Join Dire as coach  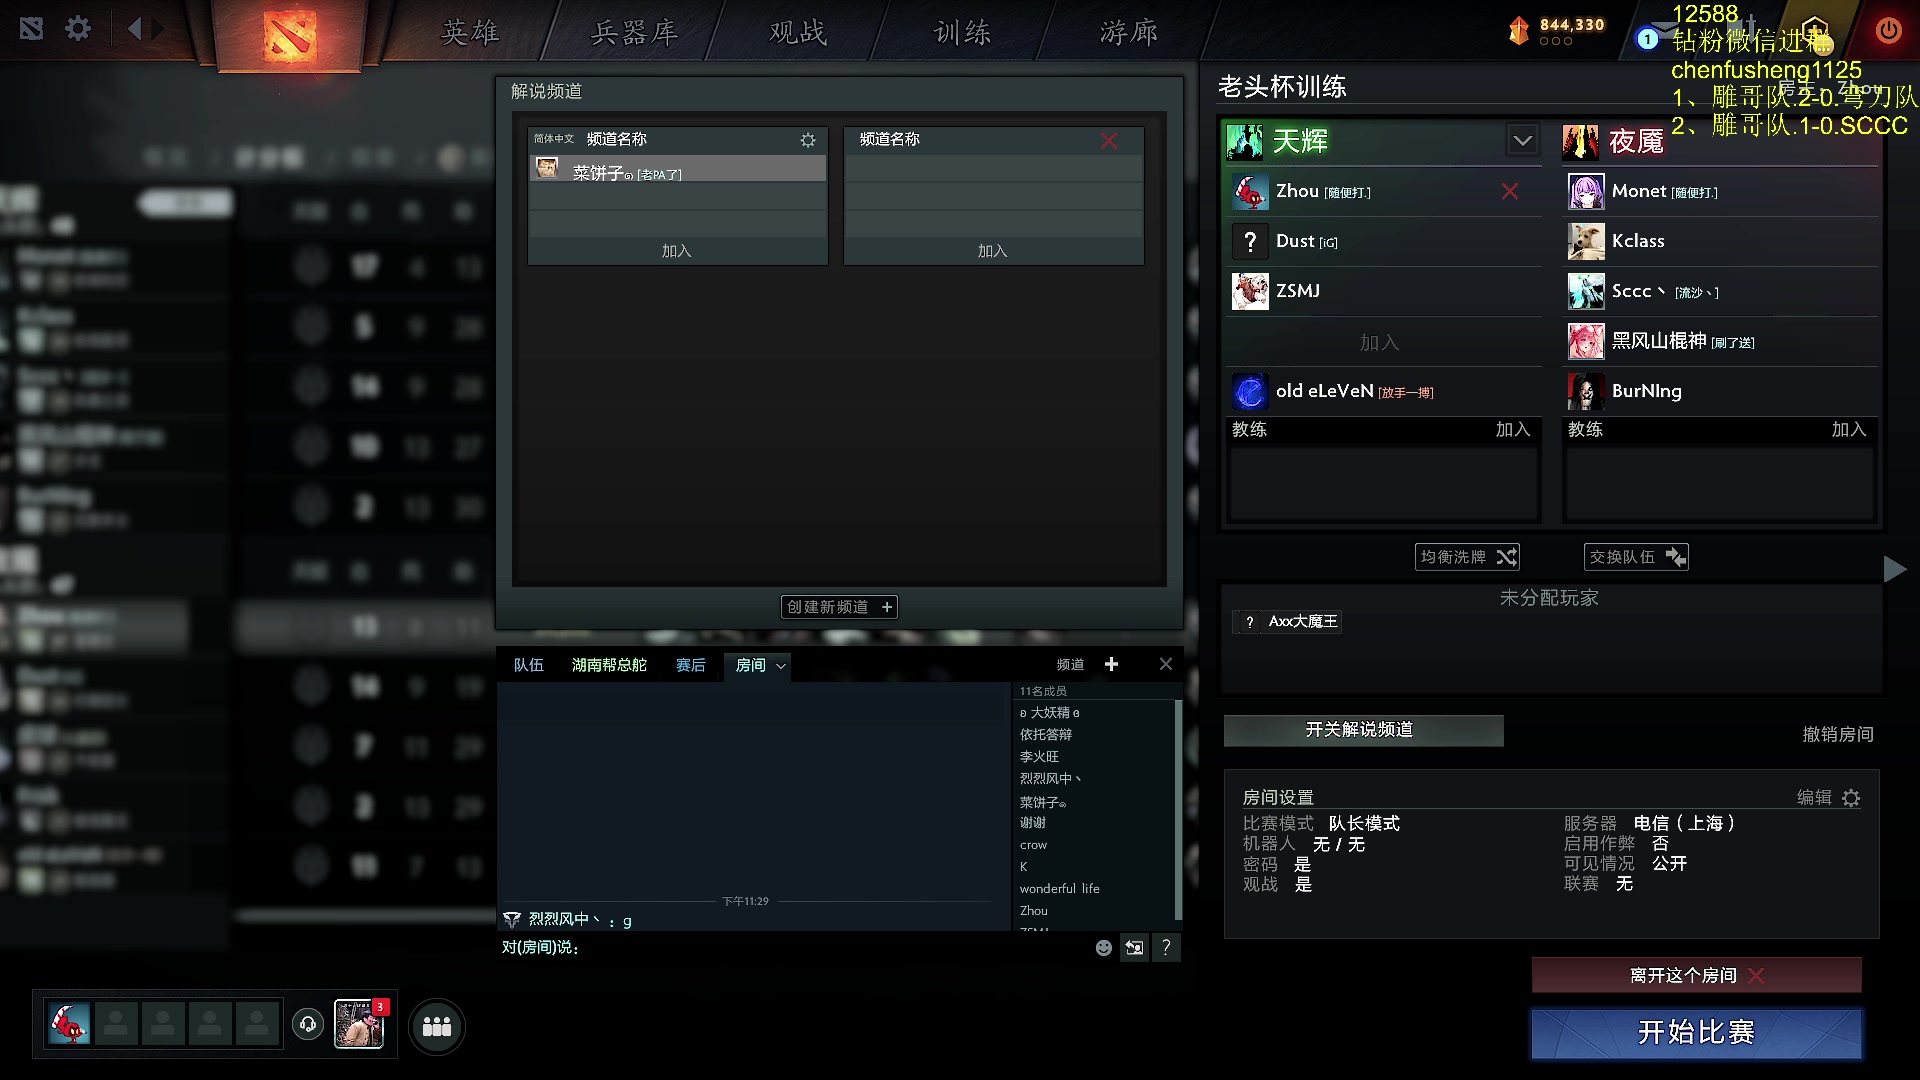(x=1848, y=429)
